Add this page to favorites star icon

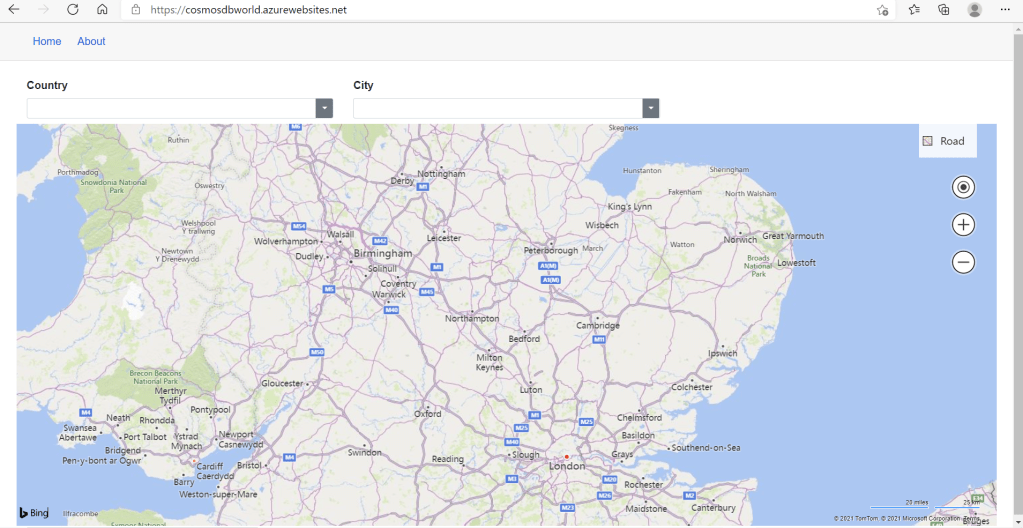(x=882, y=10)
